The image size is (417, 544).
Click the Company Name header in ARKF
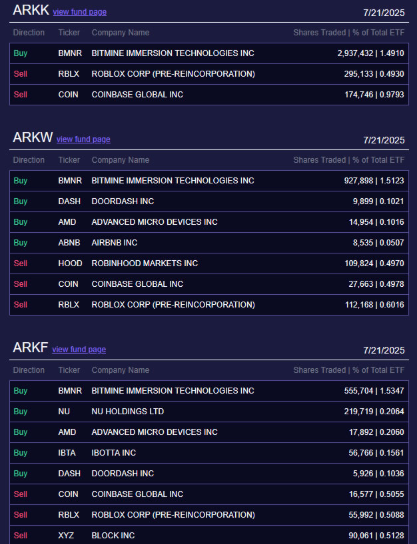[x=120, y=370]
